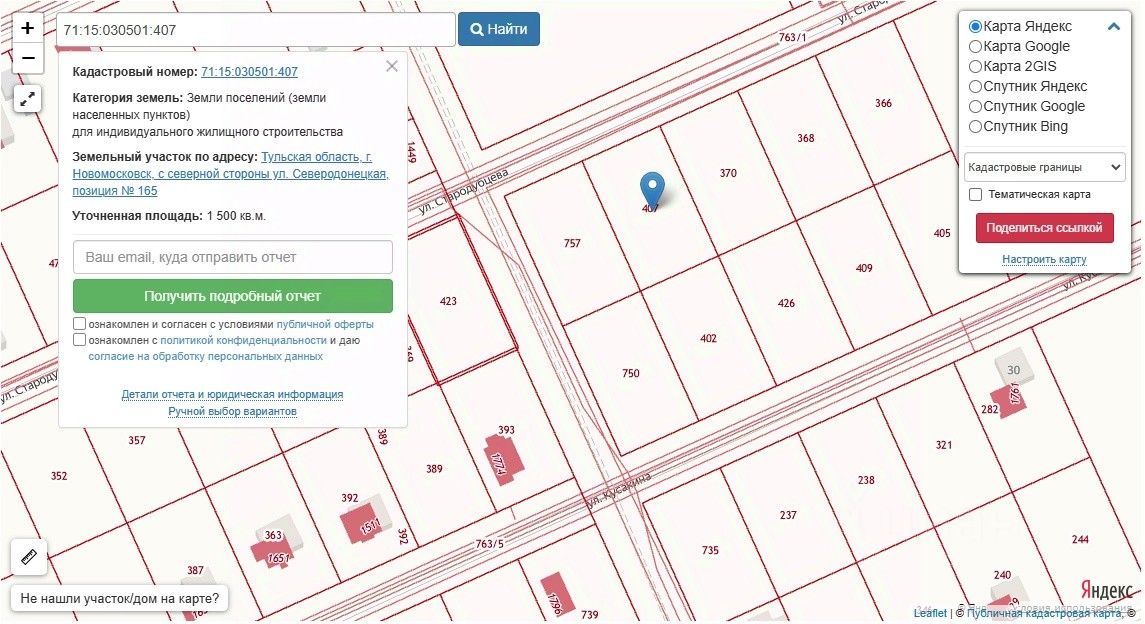1145x624 pixels.
Task: Close the parcel info popup
Action: 392,66
